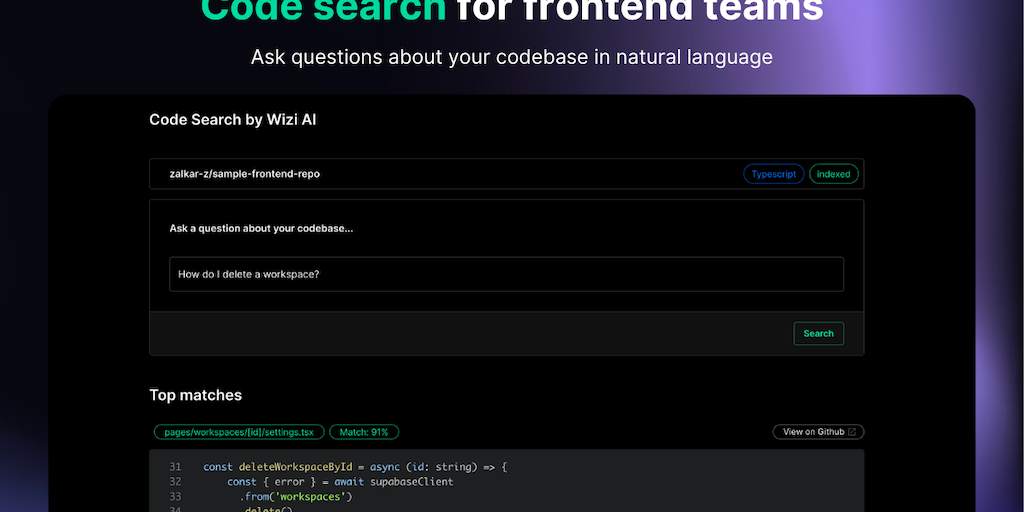Click the Match: 91% badge

[x=365, y=432]
